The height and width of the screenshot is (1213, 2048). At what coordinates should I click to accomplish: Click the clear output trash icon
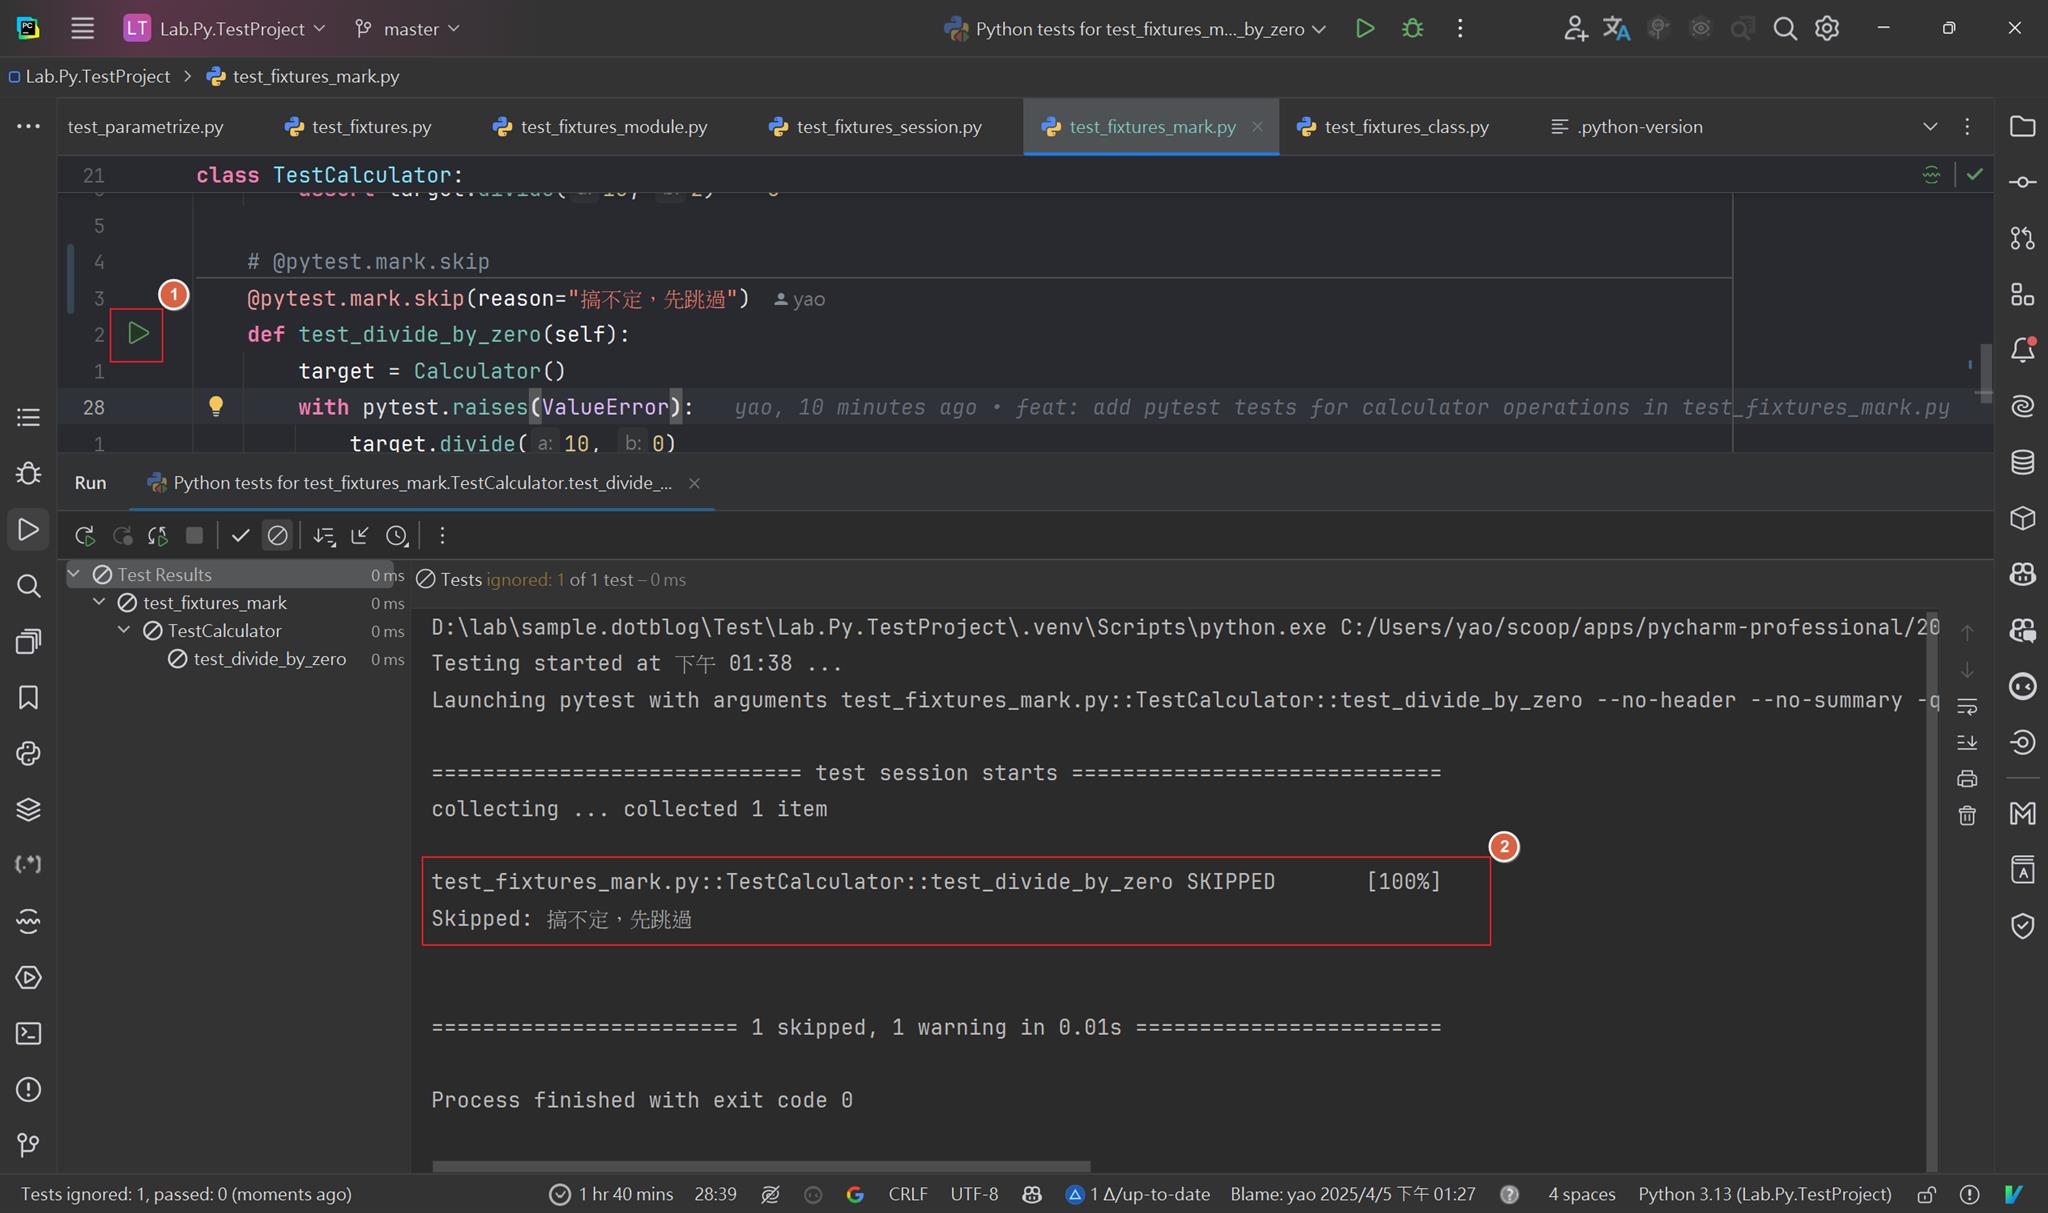coord(1967,816)
